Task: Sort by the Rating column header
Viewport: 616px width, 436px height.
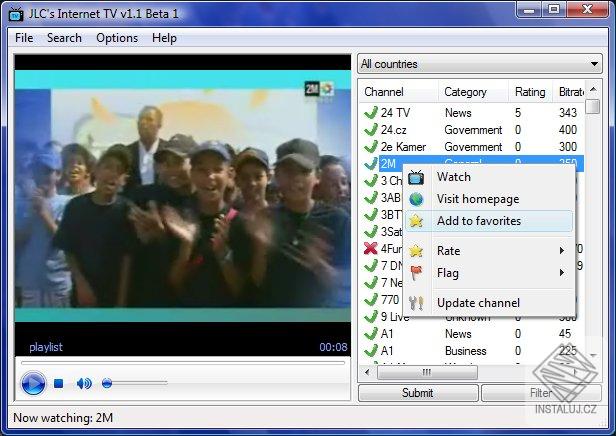Action: [x=530, y=92]
